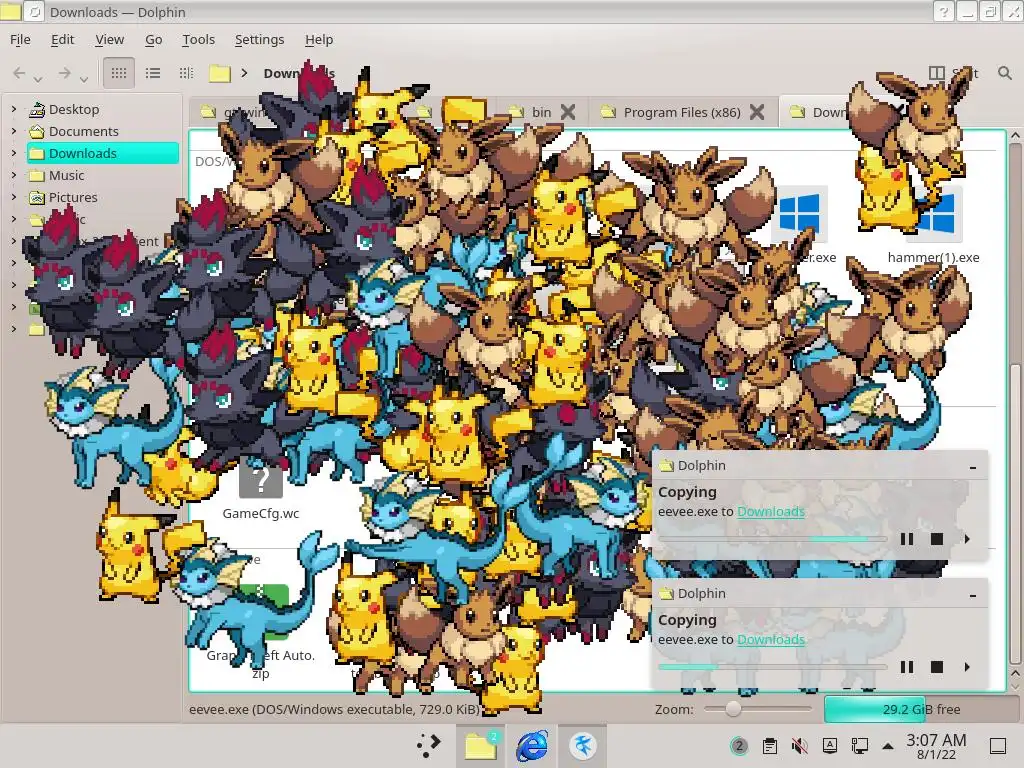This screenshot has width=1024, height=768.
Task: Open Internet Explorer from taskbar
Action: point(532,745)
